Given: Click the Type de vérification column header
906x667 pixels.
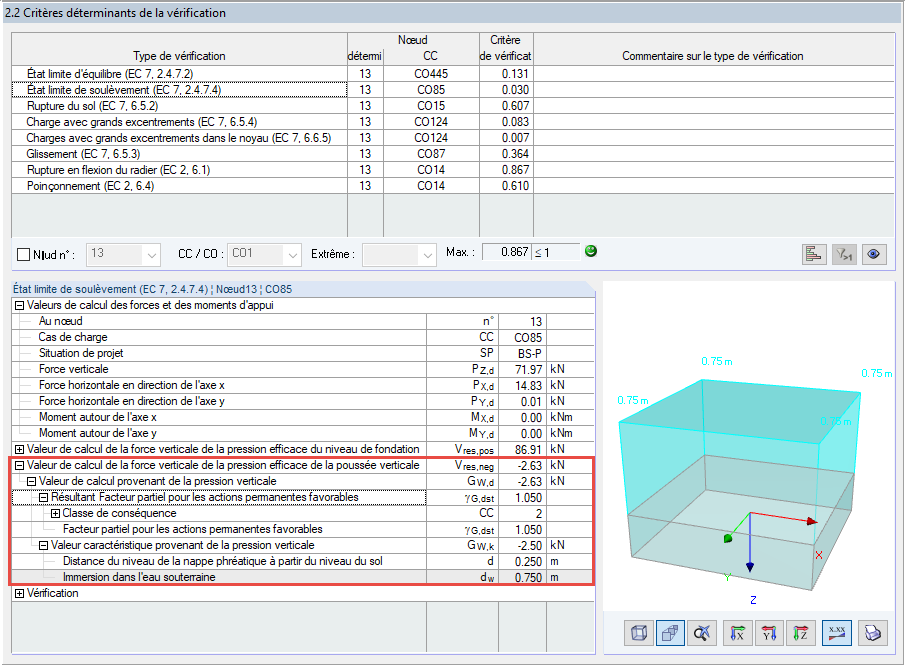Looking at the screenshot, I should point(179,49).
